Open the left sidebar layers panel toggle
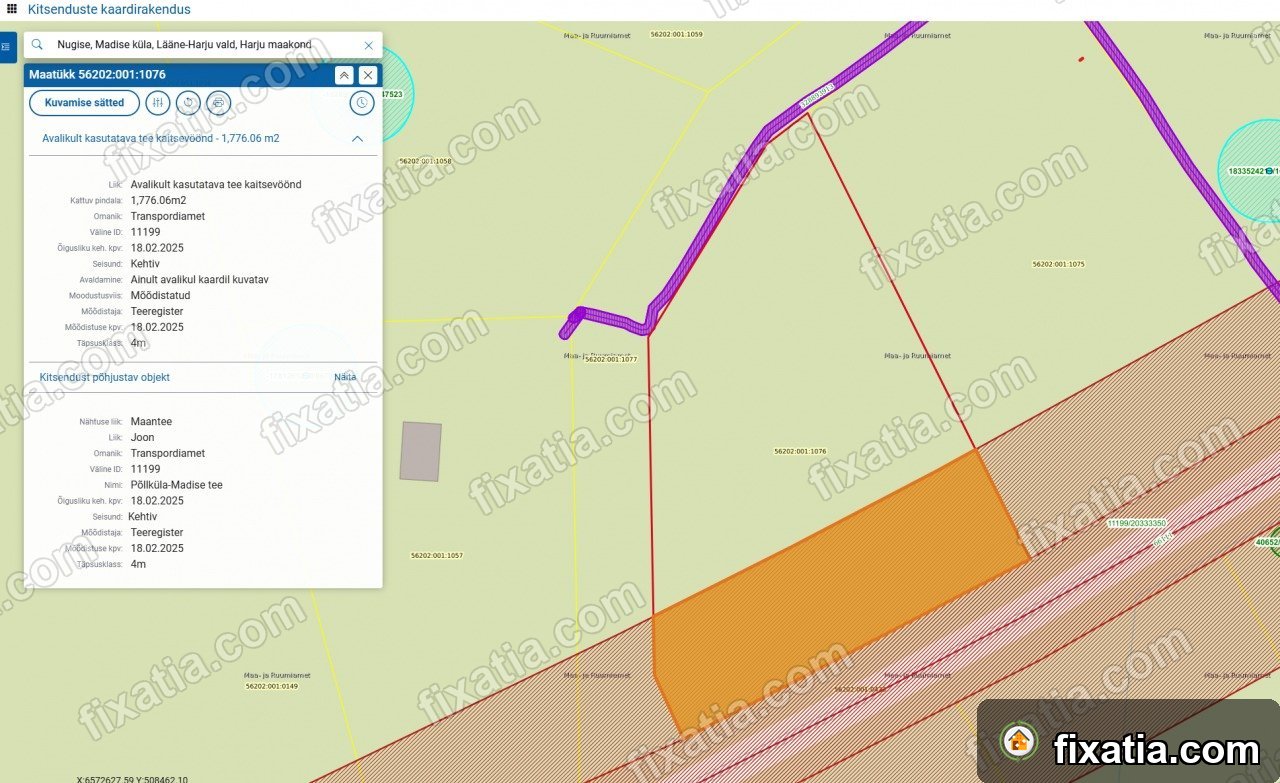The height and width of the screenshot is (783, 1280). pos(6,46)
